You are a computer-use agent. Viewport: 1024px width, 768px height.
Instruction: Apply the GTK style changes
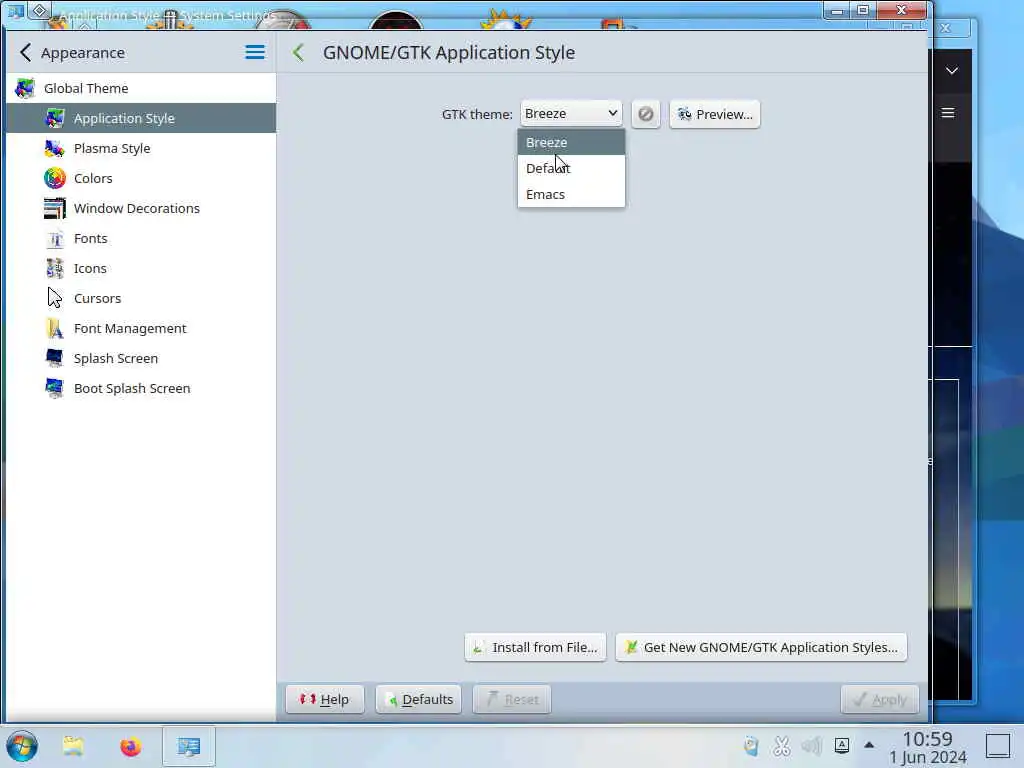point(880,699)
